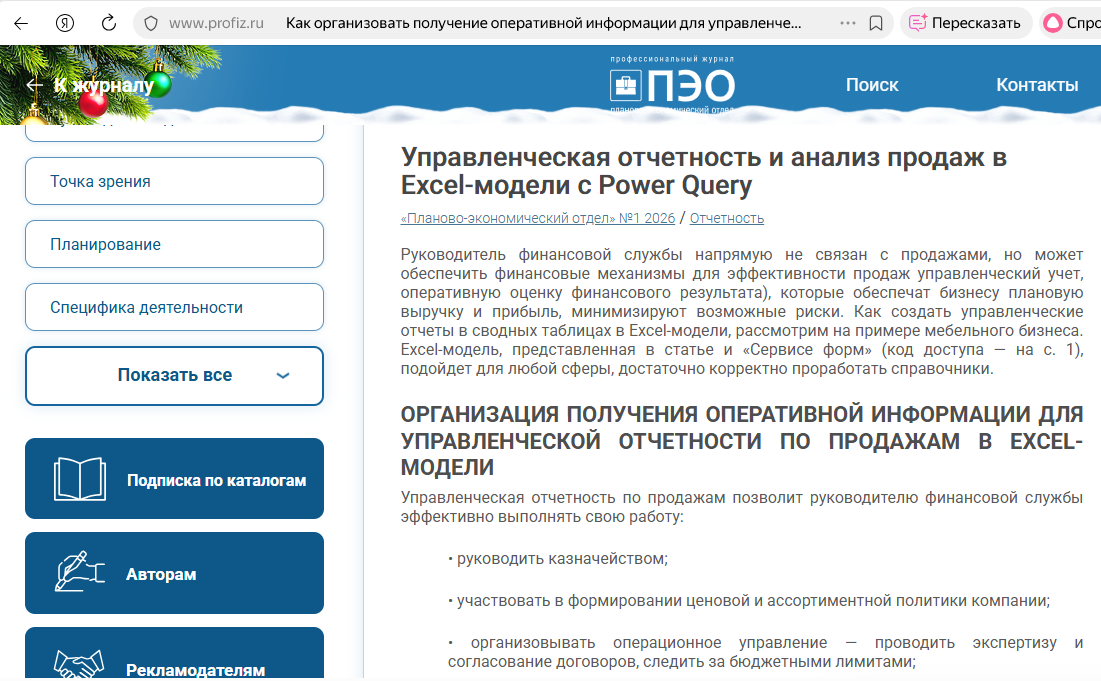The height and width of the screenshot is (681, 1101).
Task: Bookmark this page icon
Action: coord(876,23)
